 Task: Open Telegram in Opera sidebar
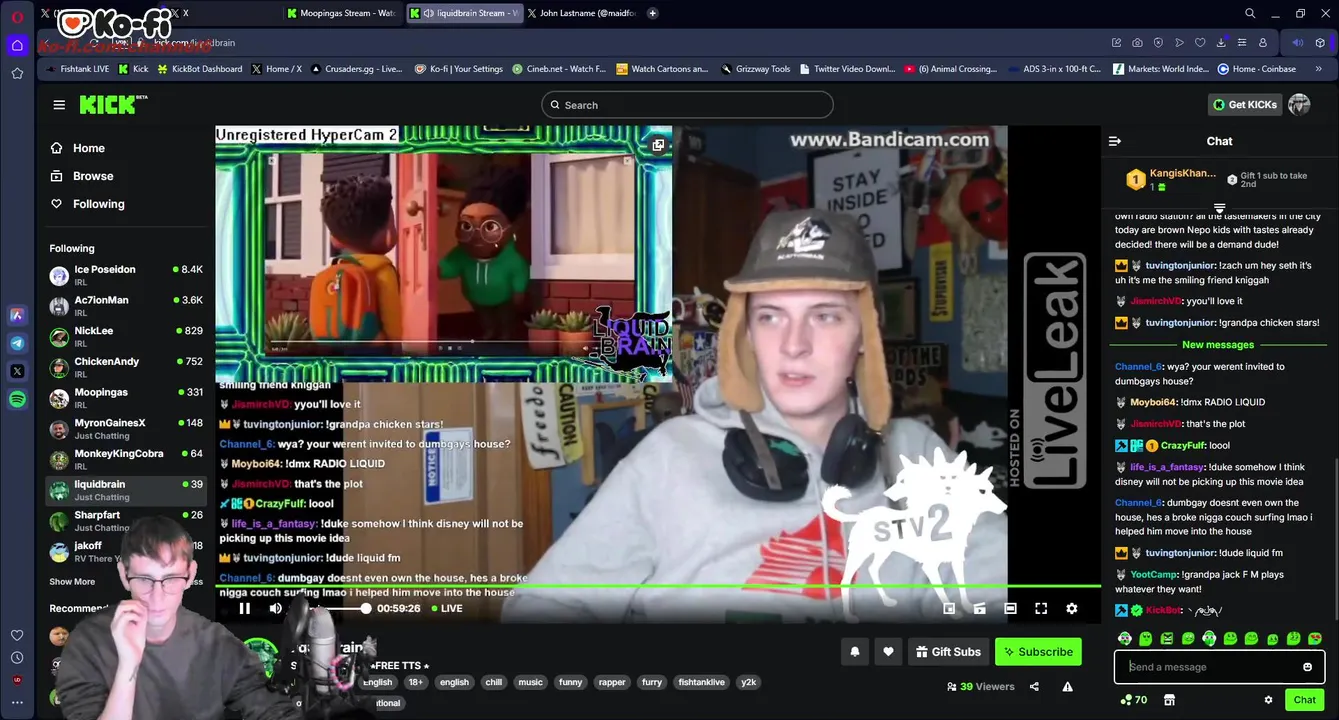(17, 343)
